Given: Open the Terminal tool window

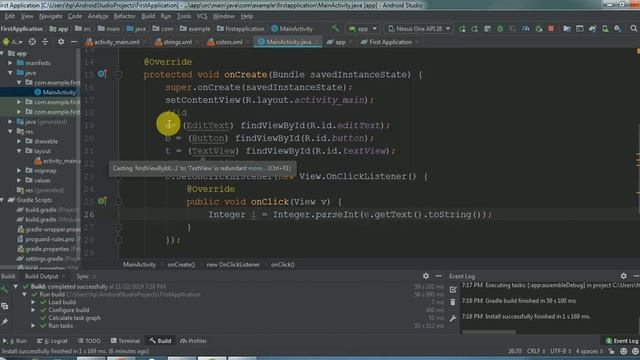Looking at the screenshot, I should [x=125, y=341].
